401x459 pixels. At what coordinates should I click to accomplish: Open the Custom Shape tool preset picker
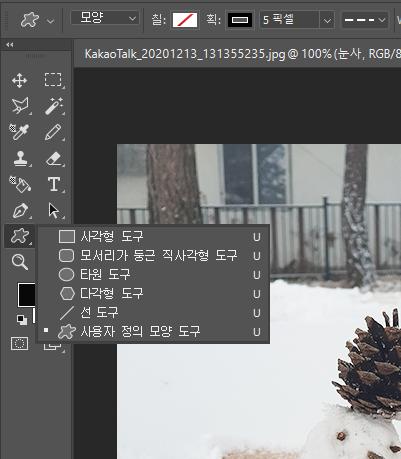(x=51, y=22)
